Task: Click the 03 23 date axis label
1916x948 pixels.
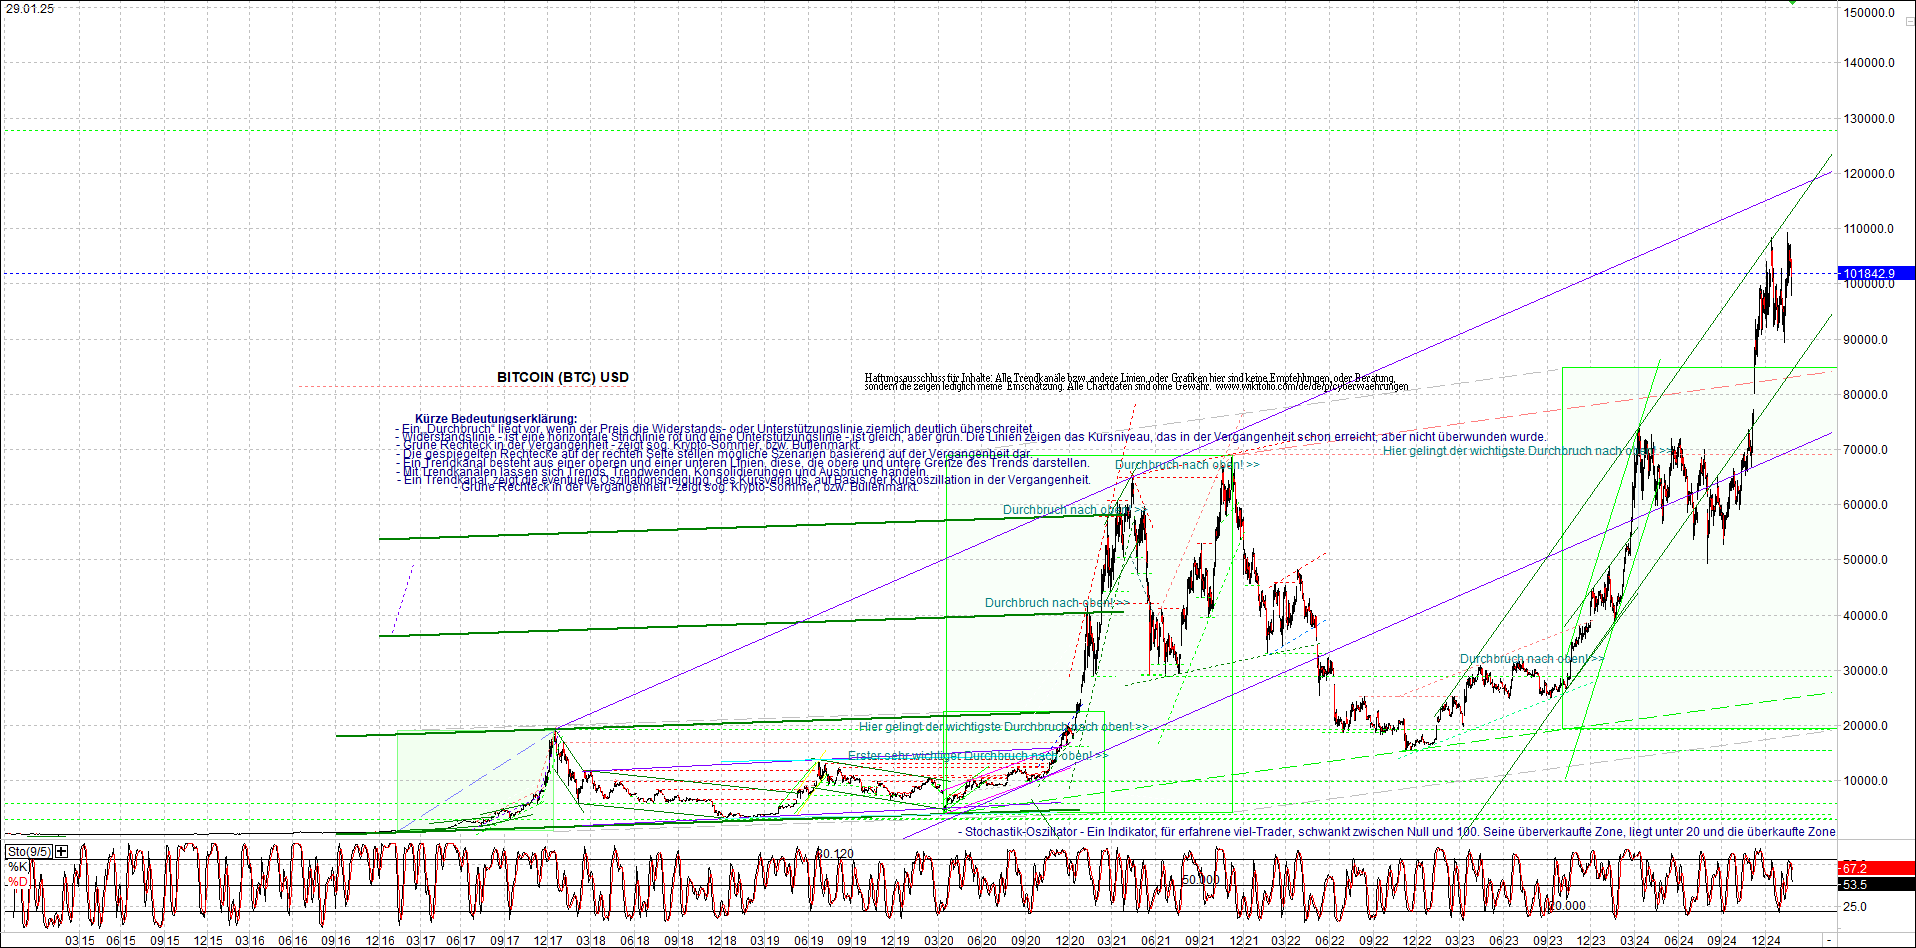Action: [x=1459, y=941]
